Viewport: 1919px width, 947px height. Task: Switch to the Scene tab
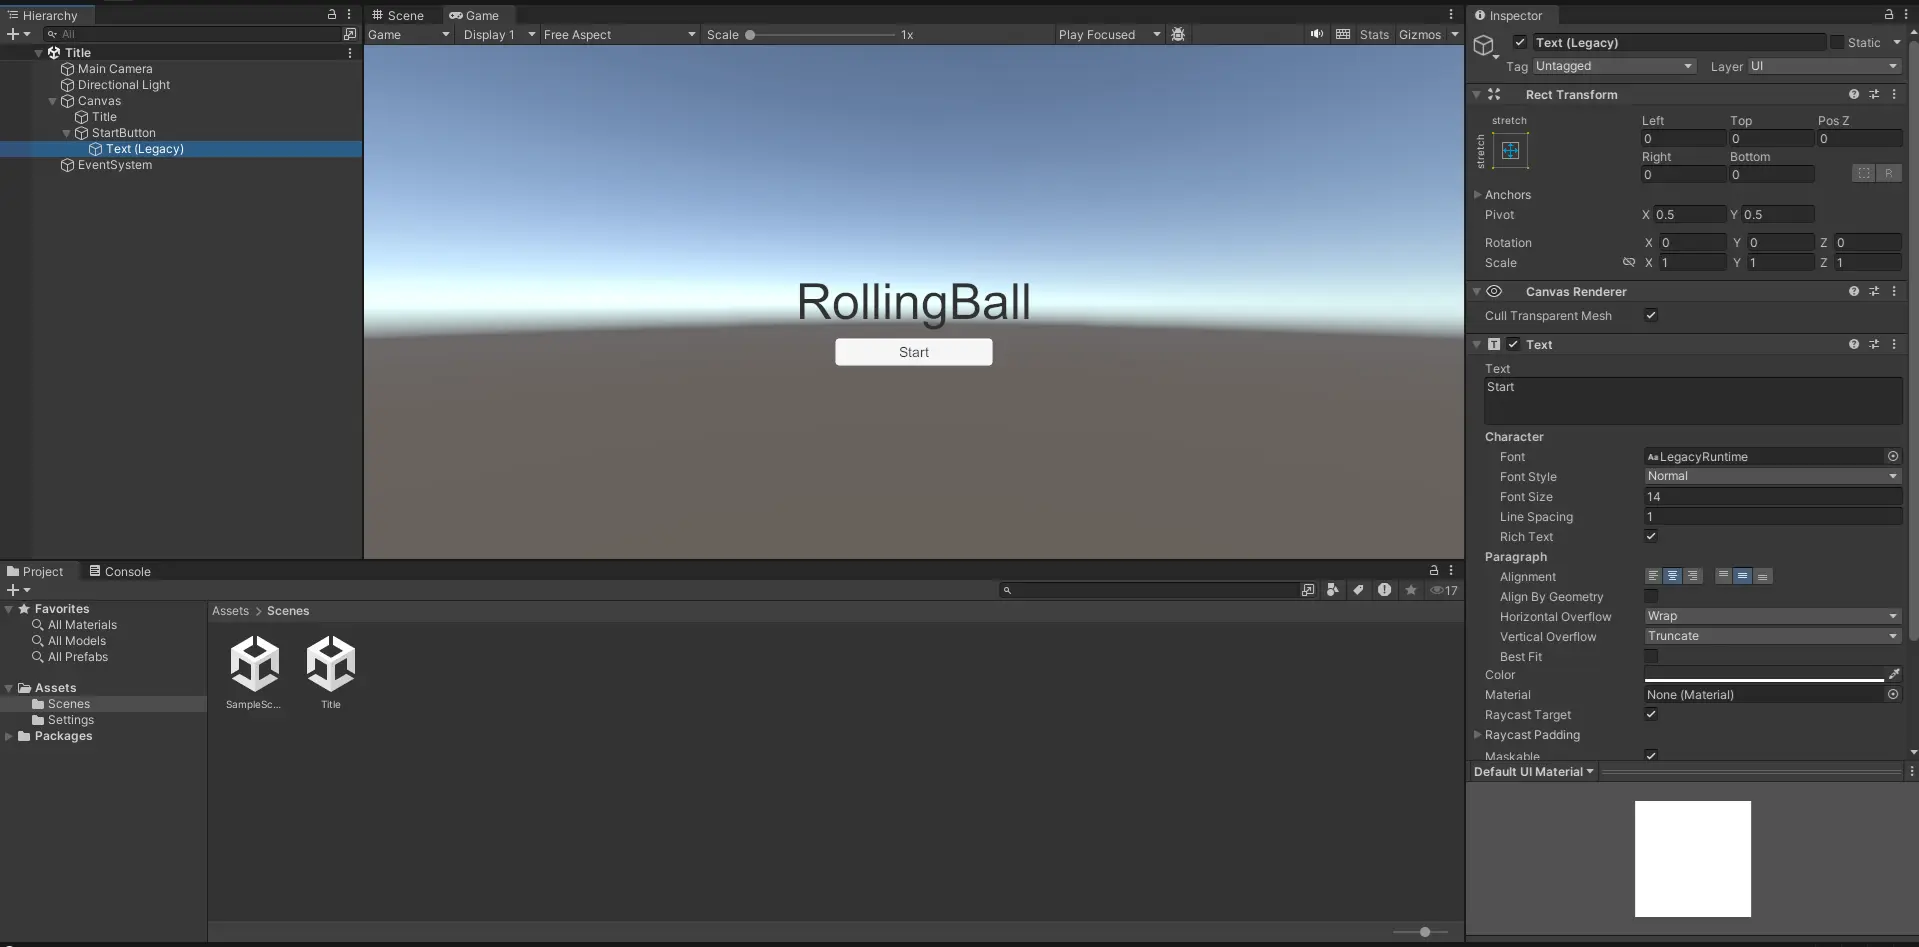[398, 15]
